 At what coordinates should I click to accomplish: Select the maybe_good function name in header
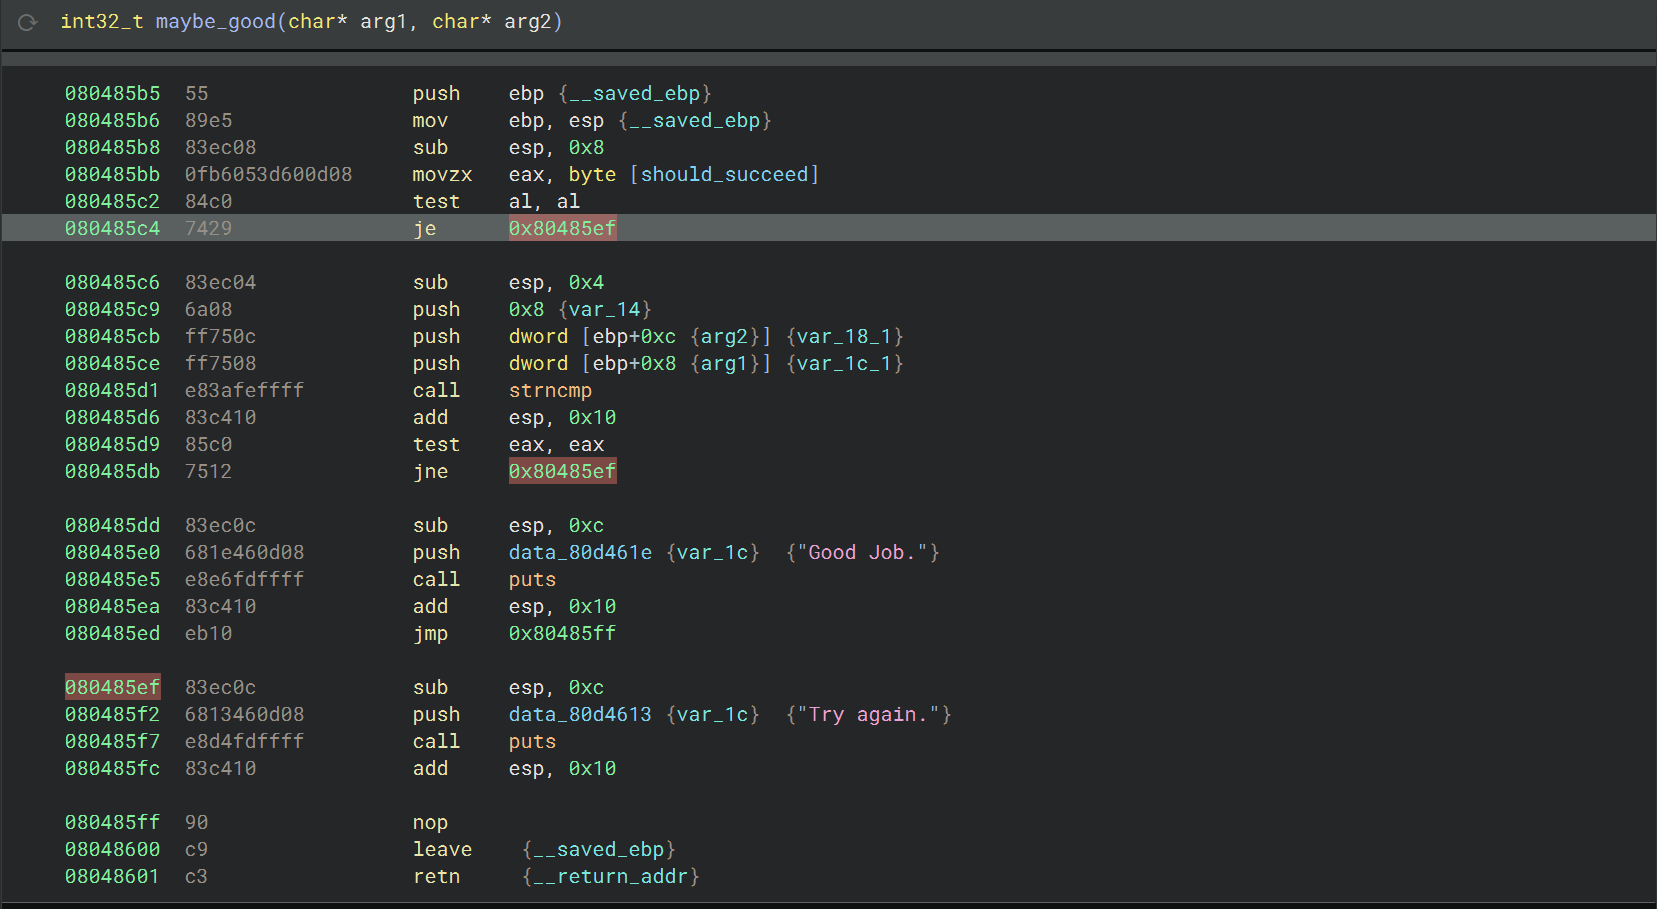pos(215,21)
